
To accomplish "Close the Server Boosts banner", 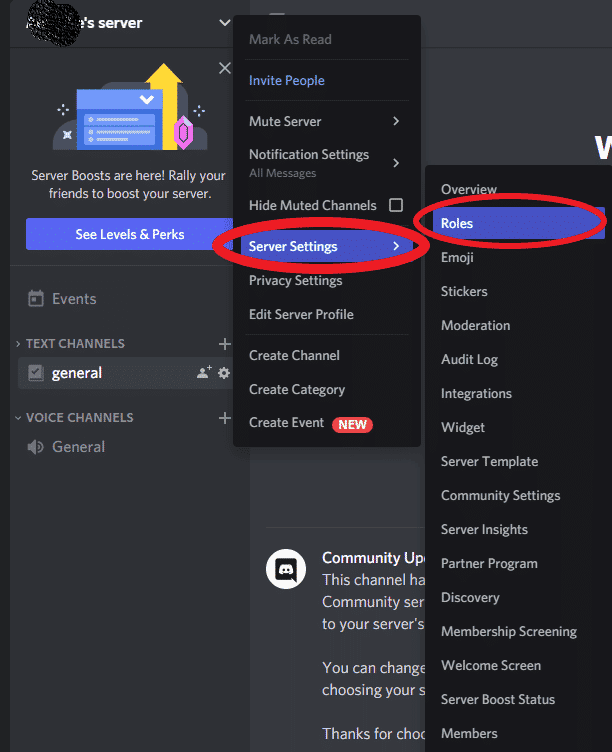I will (224, 68).
